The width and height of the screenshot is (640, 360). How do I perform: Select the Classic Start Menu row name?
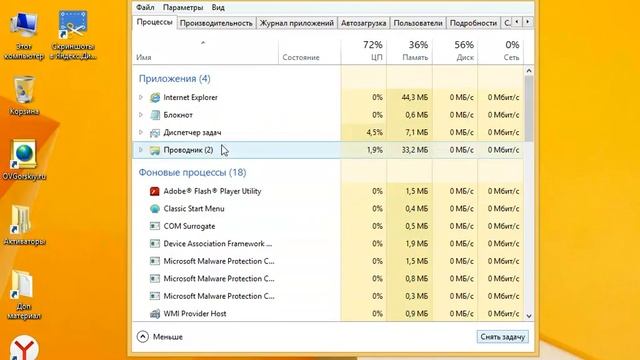coord(194,209)
